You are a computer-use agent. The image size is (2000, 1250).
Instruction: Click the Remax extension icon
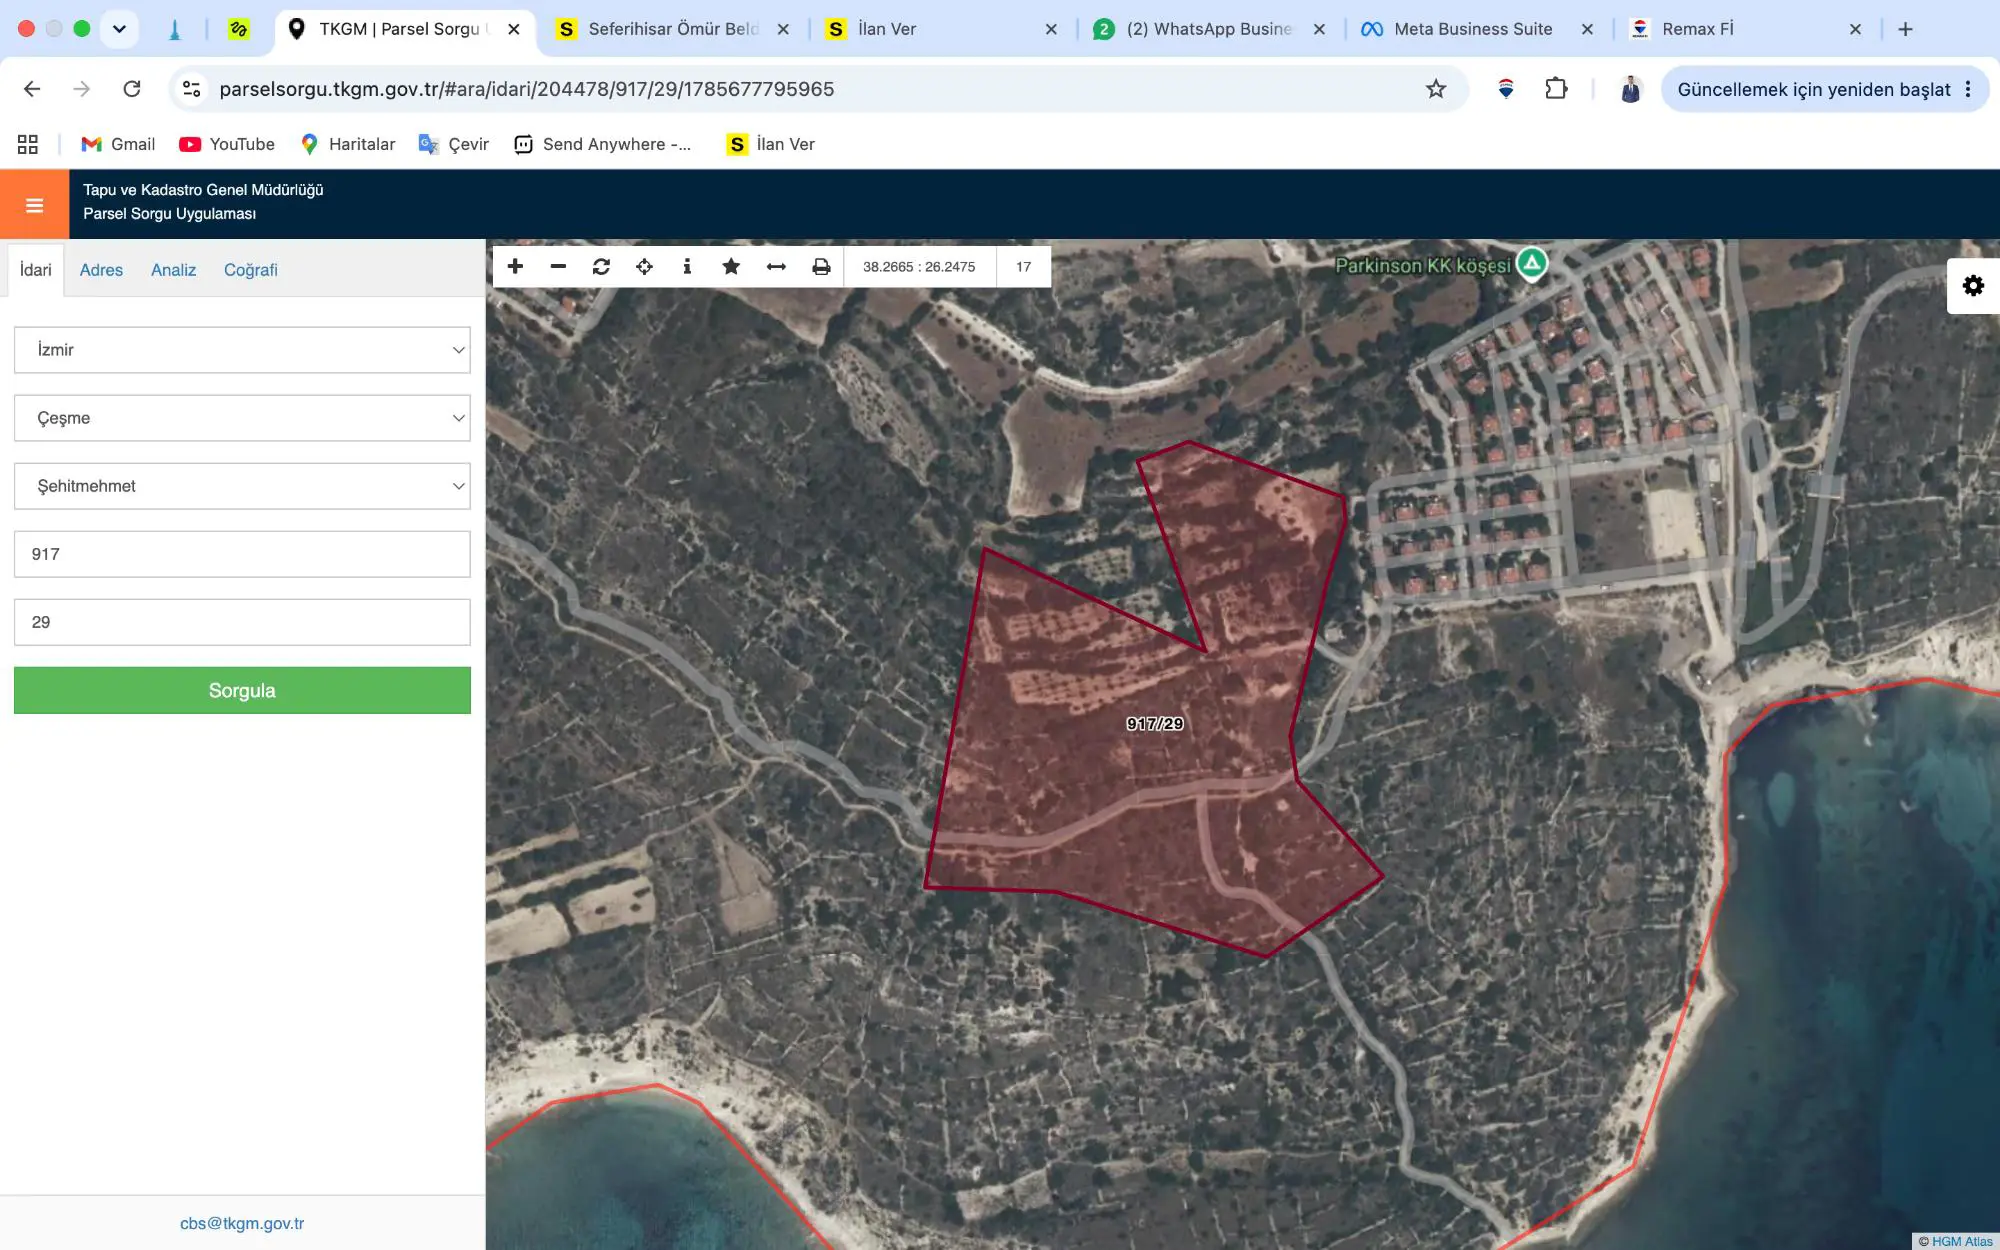(1506, 89)
